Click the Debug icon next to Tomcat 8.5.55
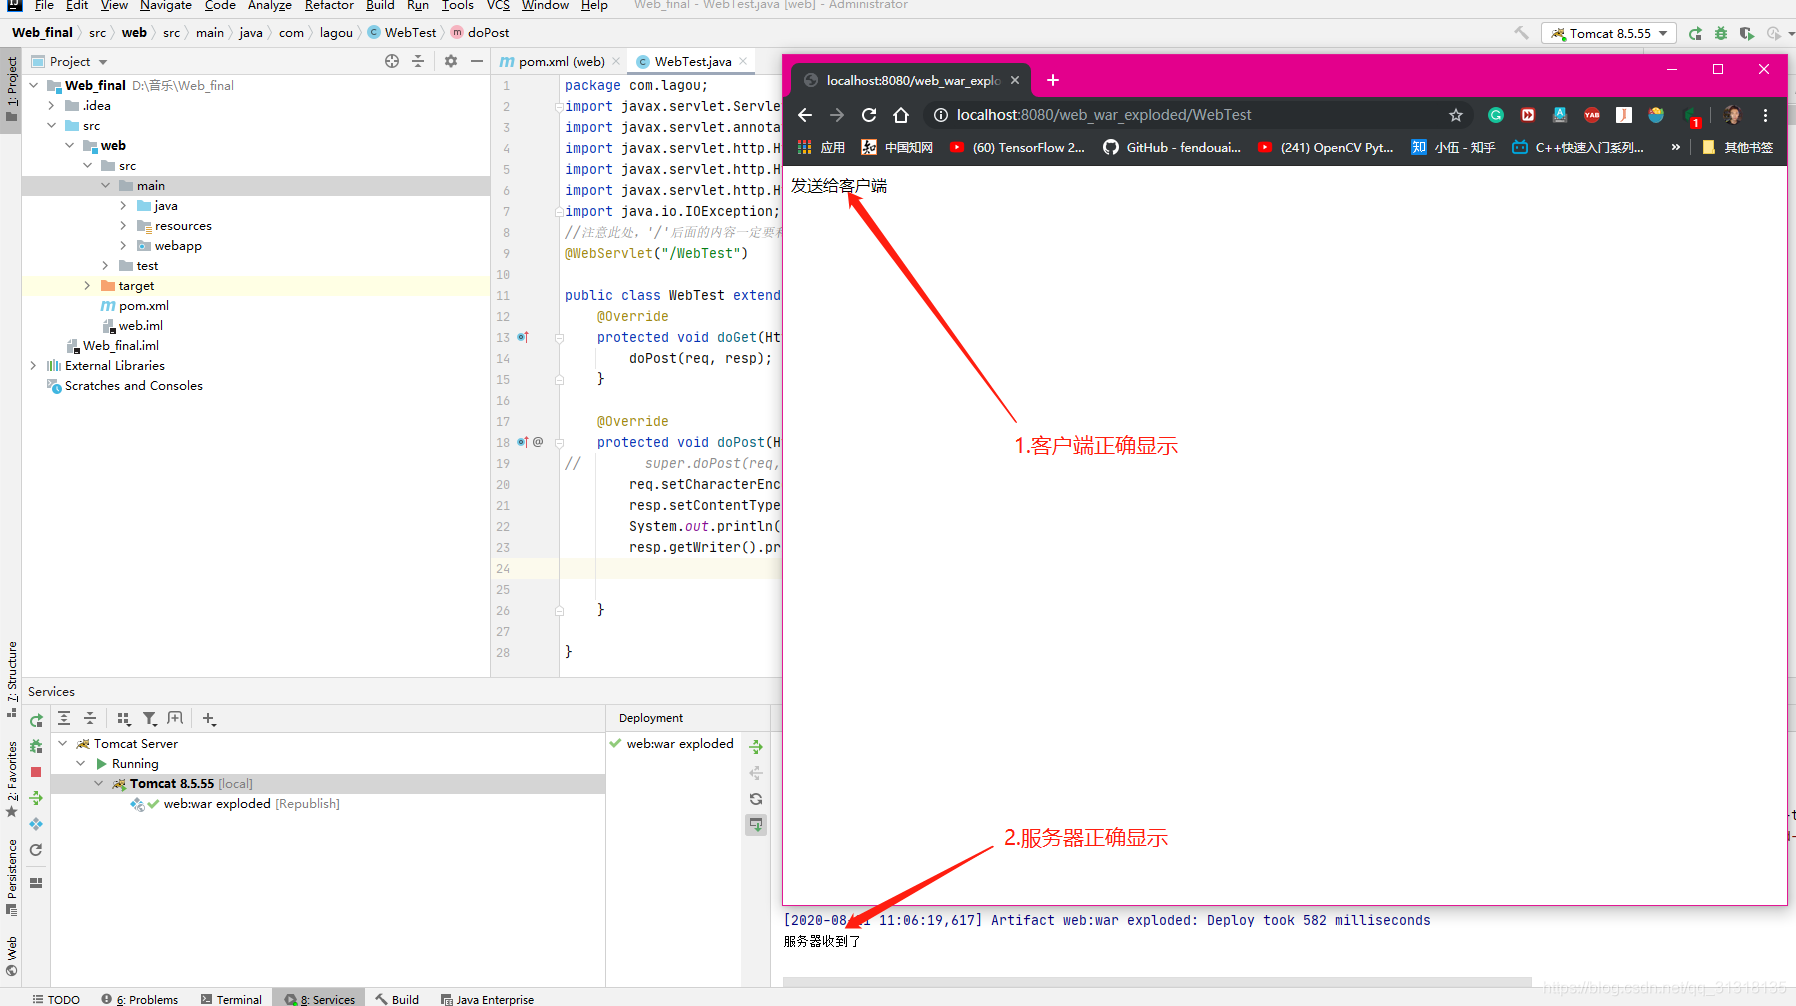 pyautogui.click(x=1722, y=33)
